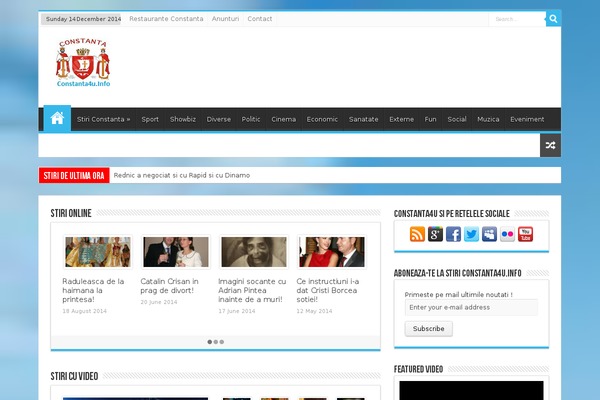Open the Politic menu item
This screenshot has width=600, height=400.
pos(251,119)
